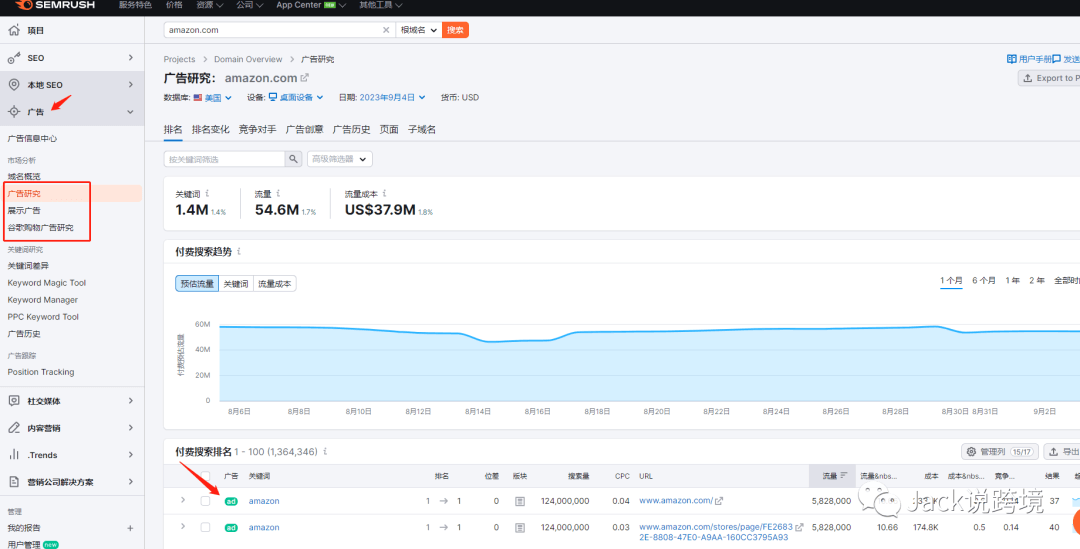The height and width of the screenshot is (549, 1080).
Task: Select the 1个月 time range
Action: 951,280
